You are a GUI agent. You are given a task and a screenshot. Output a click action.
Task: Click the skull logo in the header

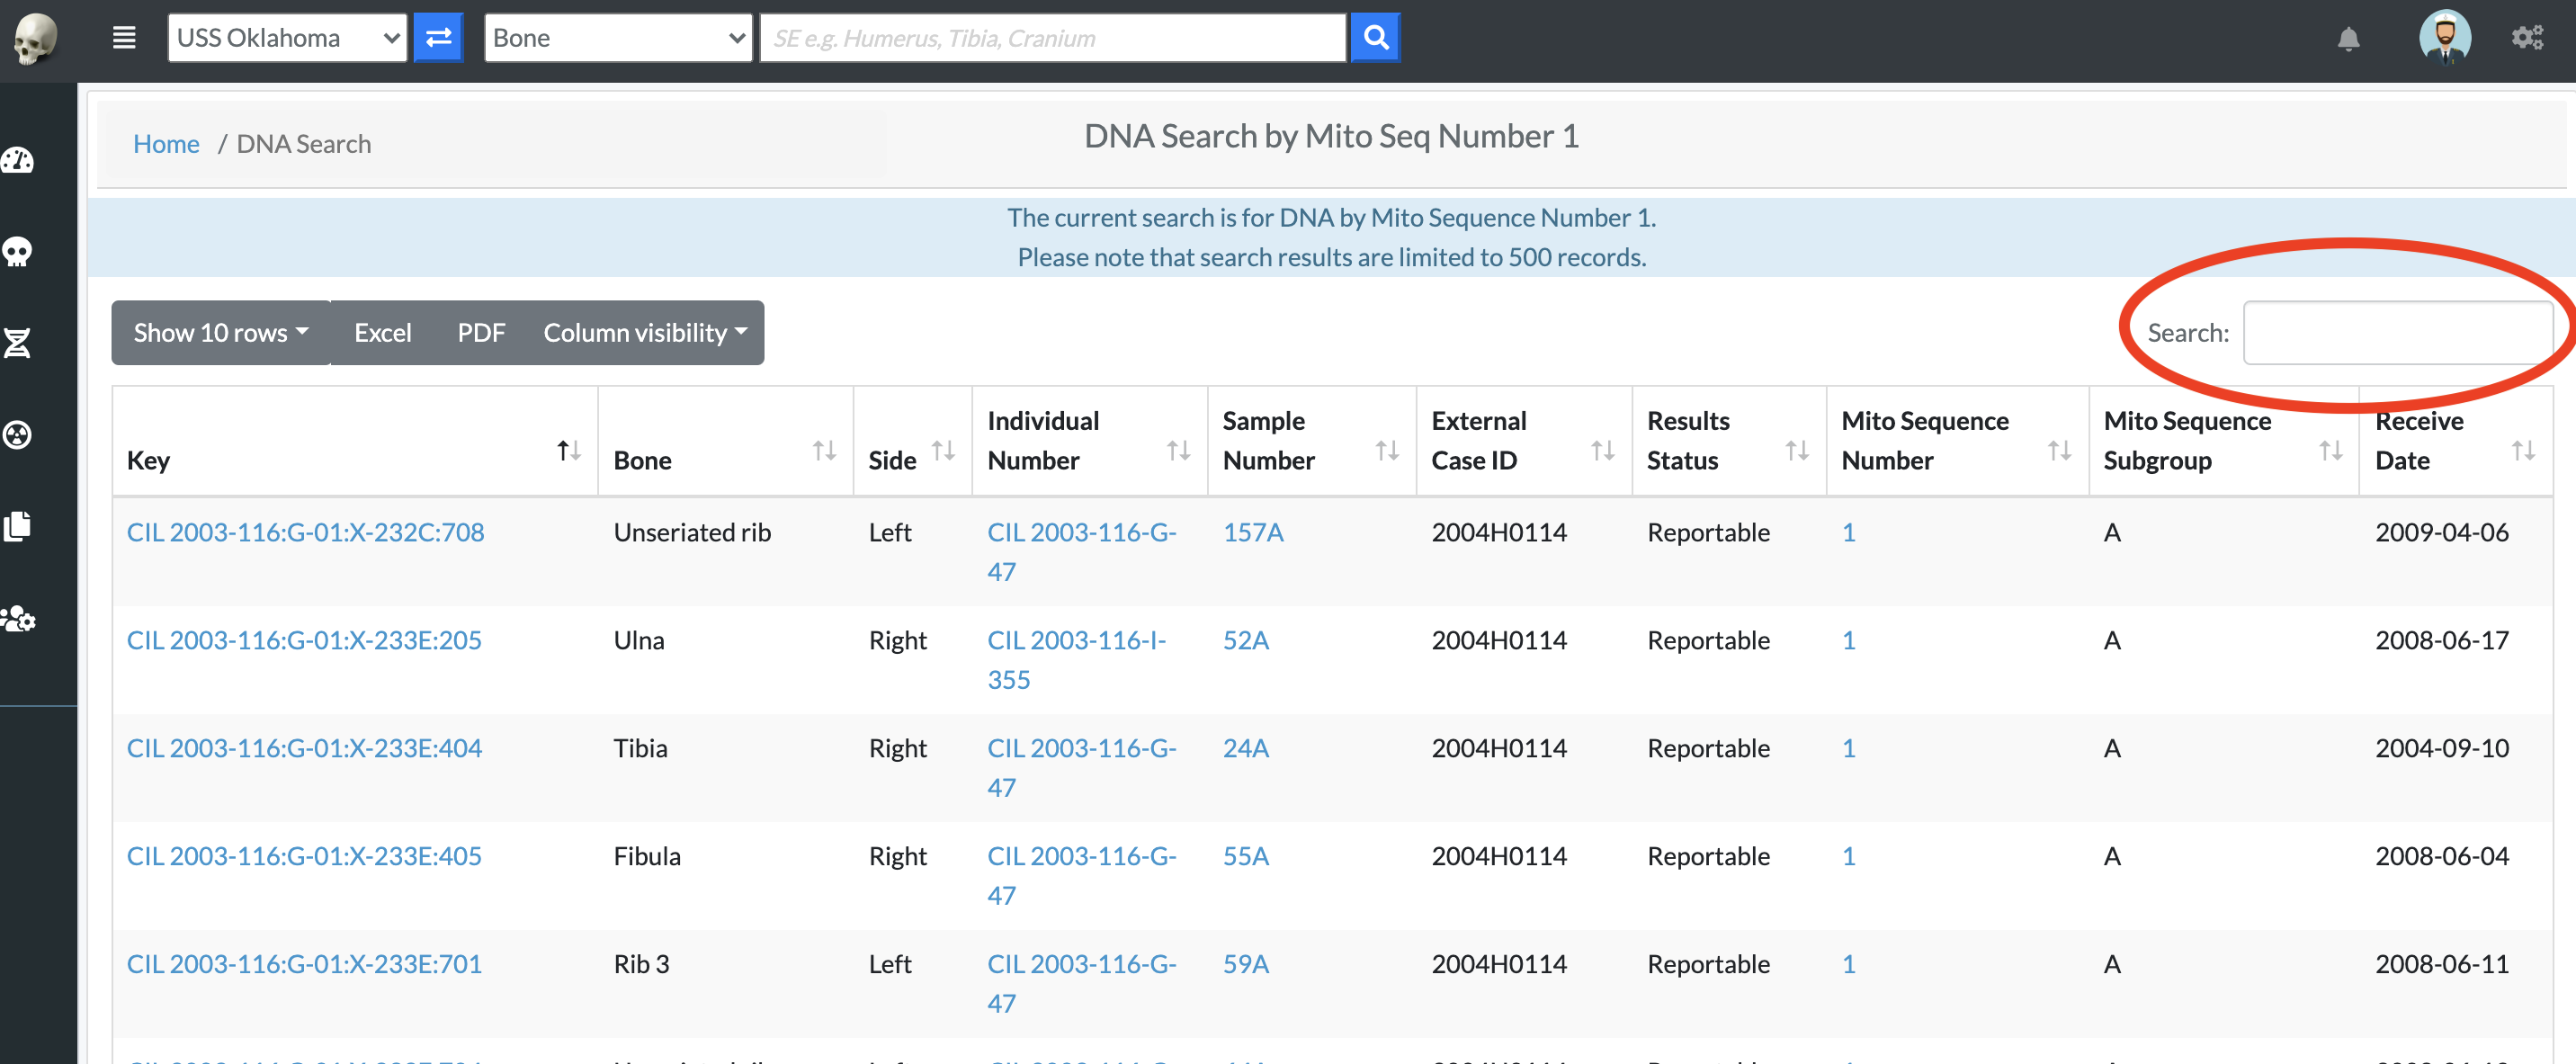coord(35,38)
